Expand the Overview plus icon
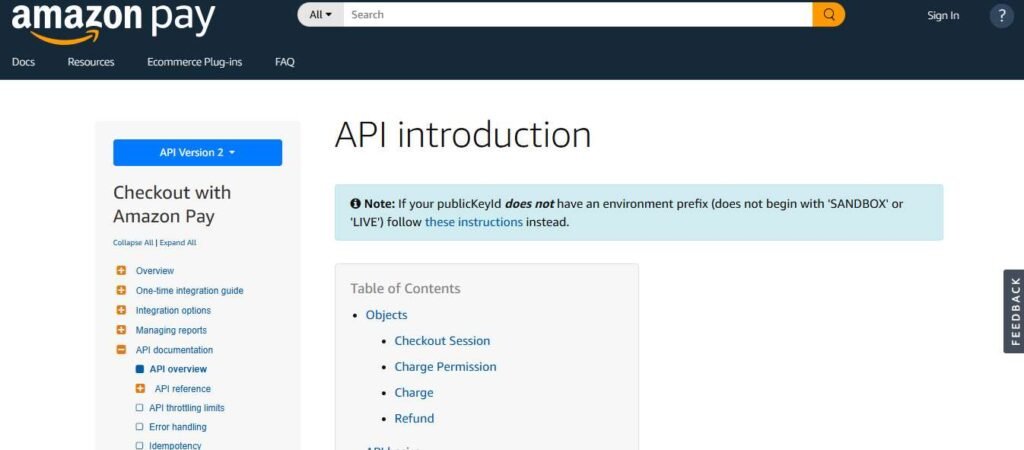 pos(121,270)
